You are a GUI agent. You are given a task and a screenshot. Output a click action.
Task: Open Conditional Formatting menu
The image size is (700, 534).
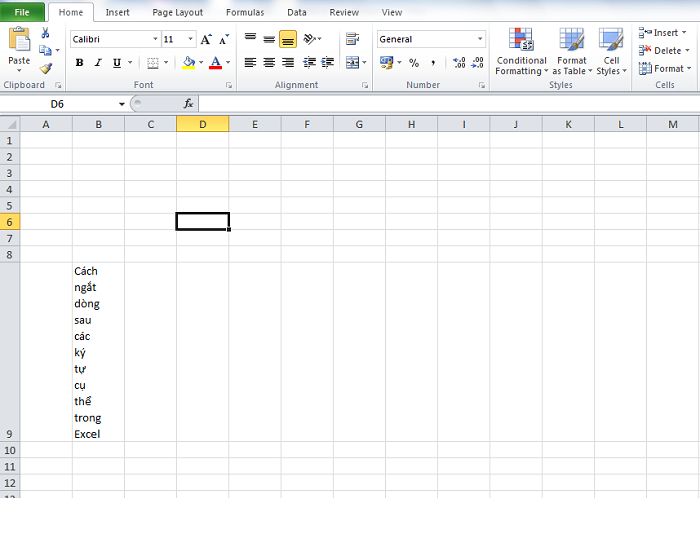[521, 51]
